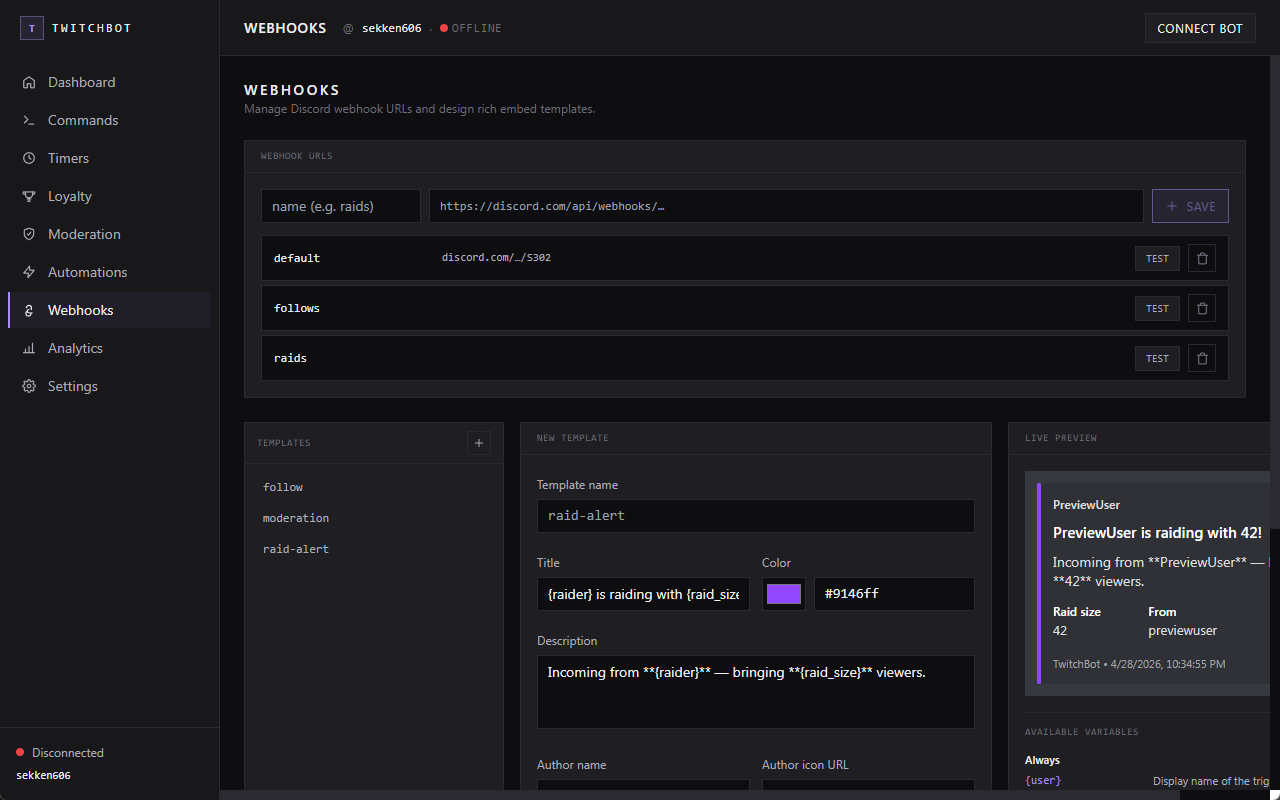
Task: Click the Description text area
Action: click(x=756, y=692)
